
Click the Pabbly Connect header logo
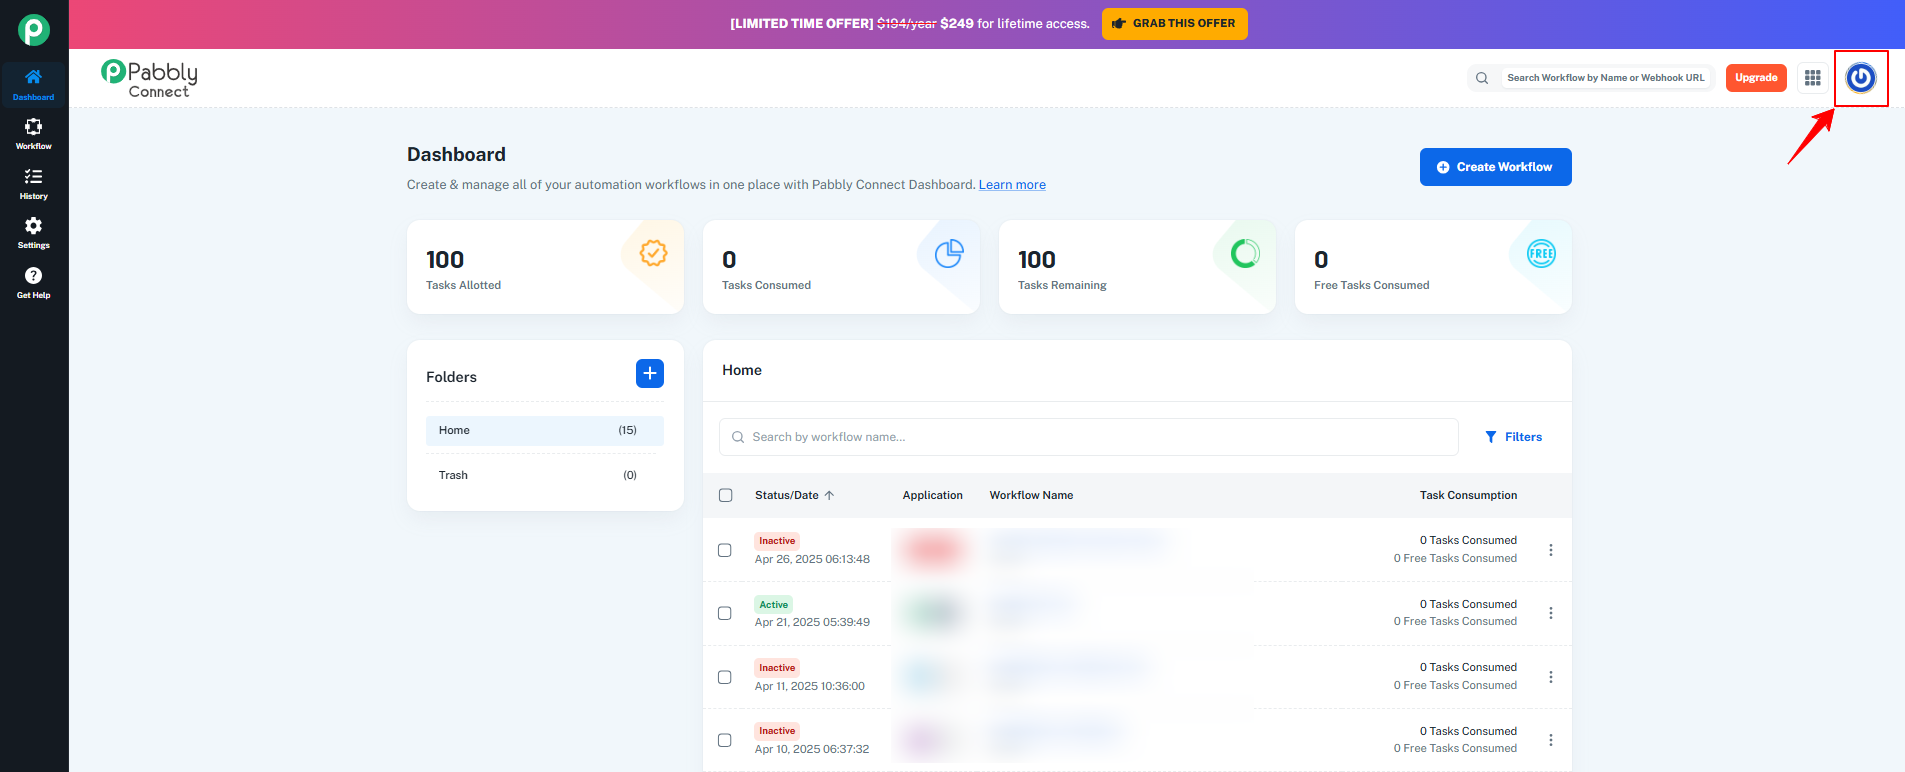pyautogui.click(x=150, y=78)
